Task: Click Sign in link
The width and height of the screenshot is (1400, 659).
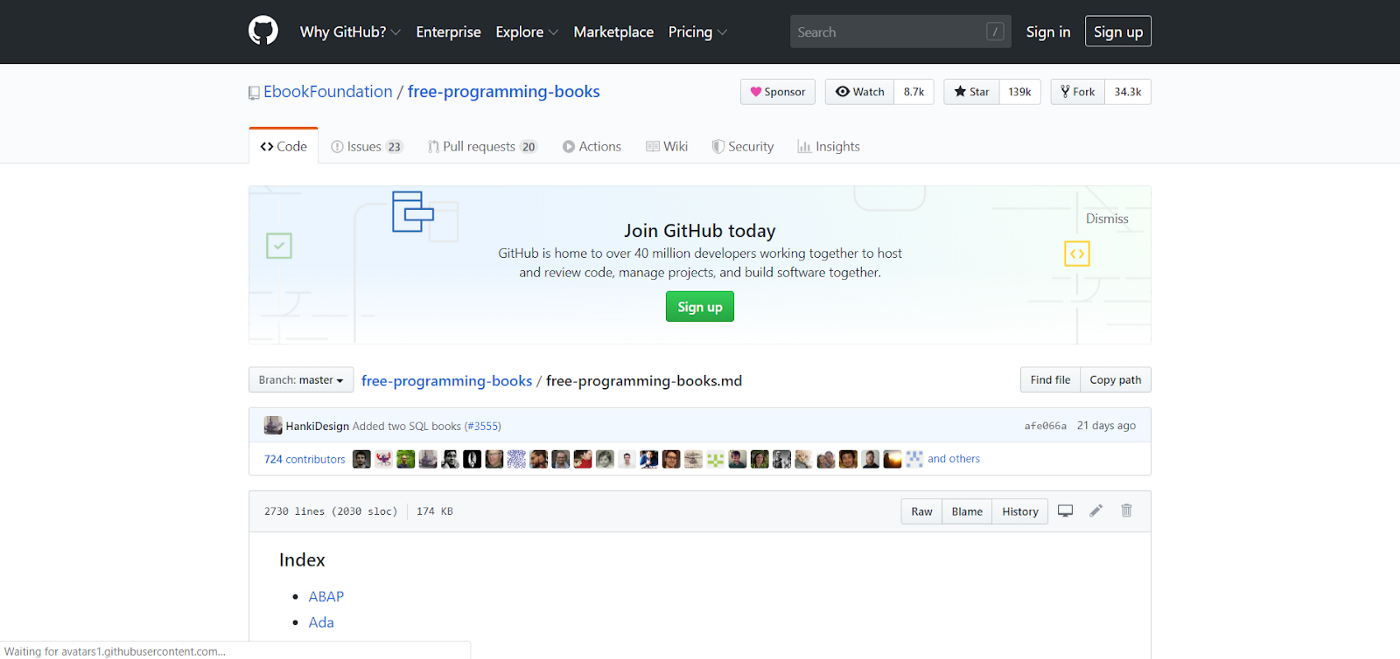Action: pos(1048,32)
